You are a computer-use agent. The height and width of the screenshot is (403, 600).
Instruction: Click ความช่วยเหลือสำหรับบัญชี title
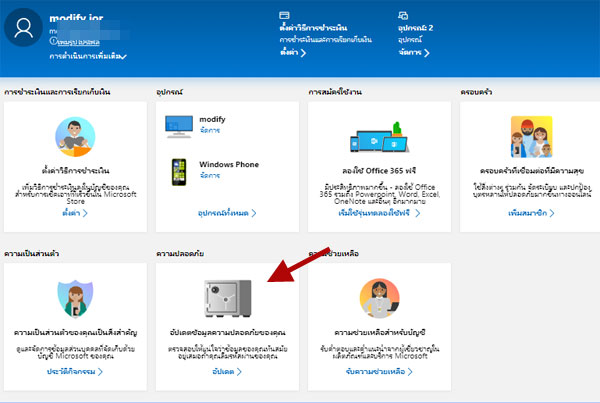379,332
